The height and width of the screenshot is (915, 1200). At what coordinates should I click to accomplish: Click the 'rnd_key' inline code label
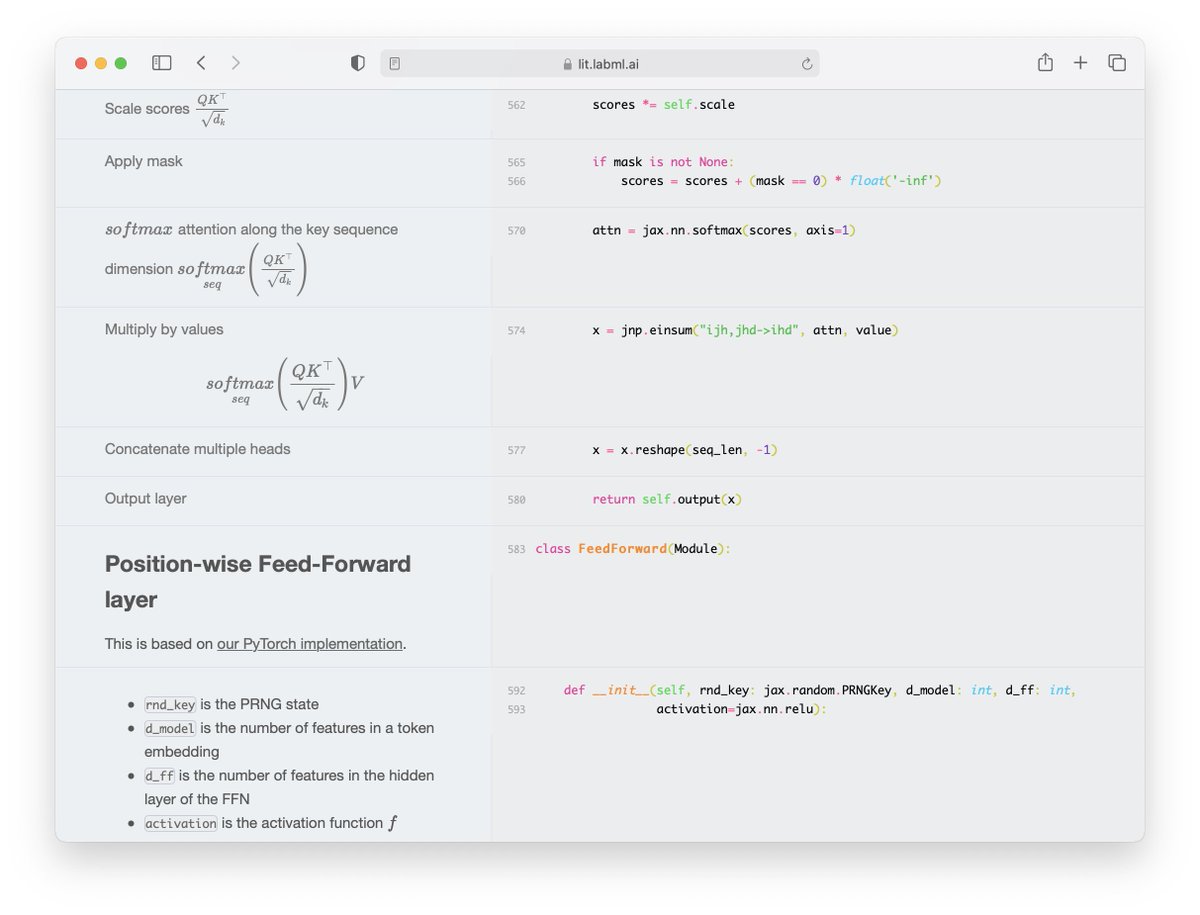point(170,704)
